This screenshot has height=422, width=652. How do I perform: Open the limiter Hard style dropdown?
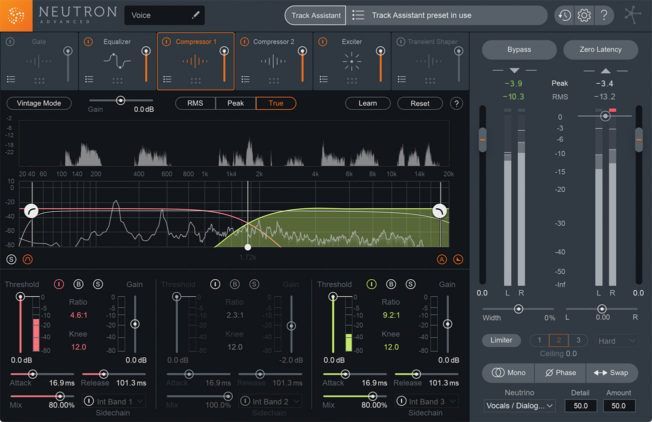coord(617,341)
